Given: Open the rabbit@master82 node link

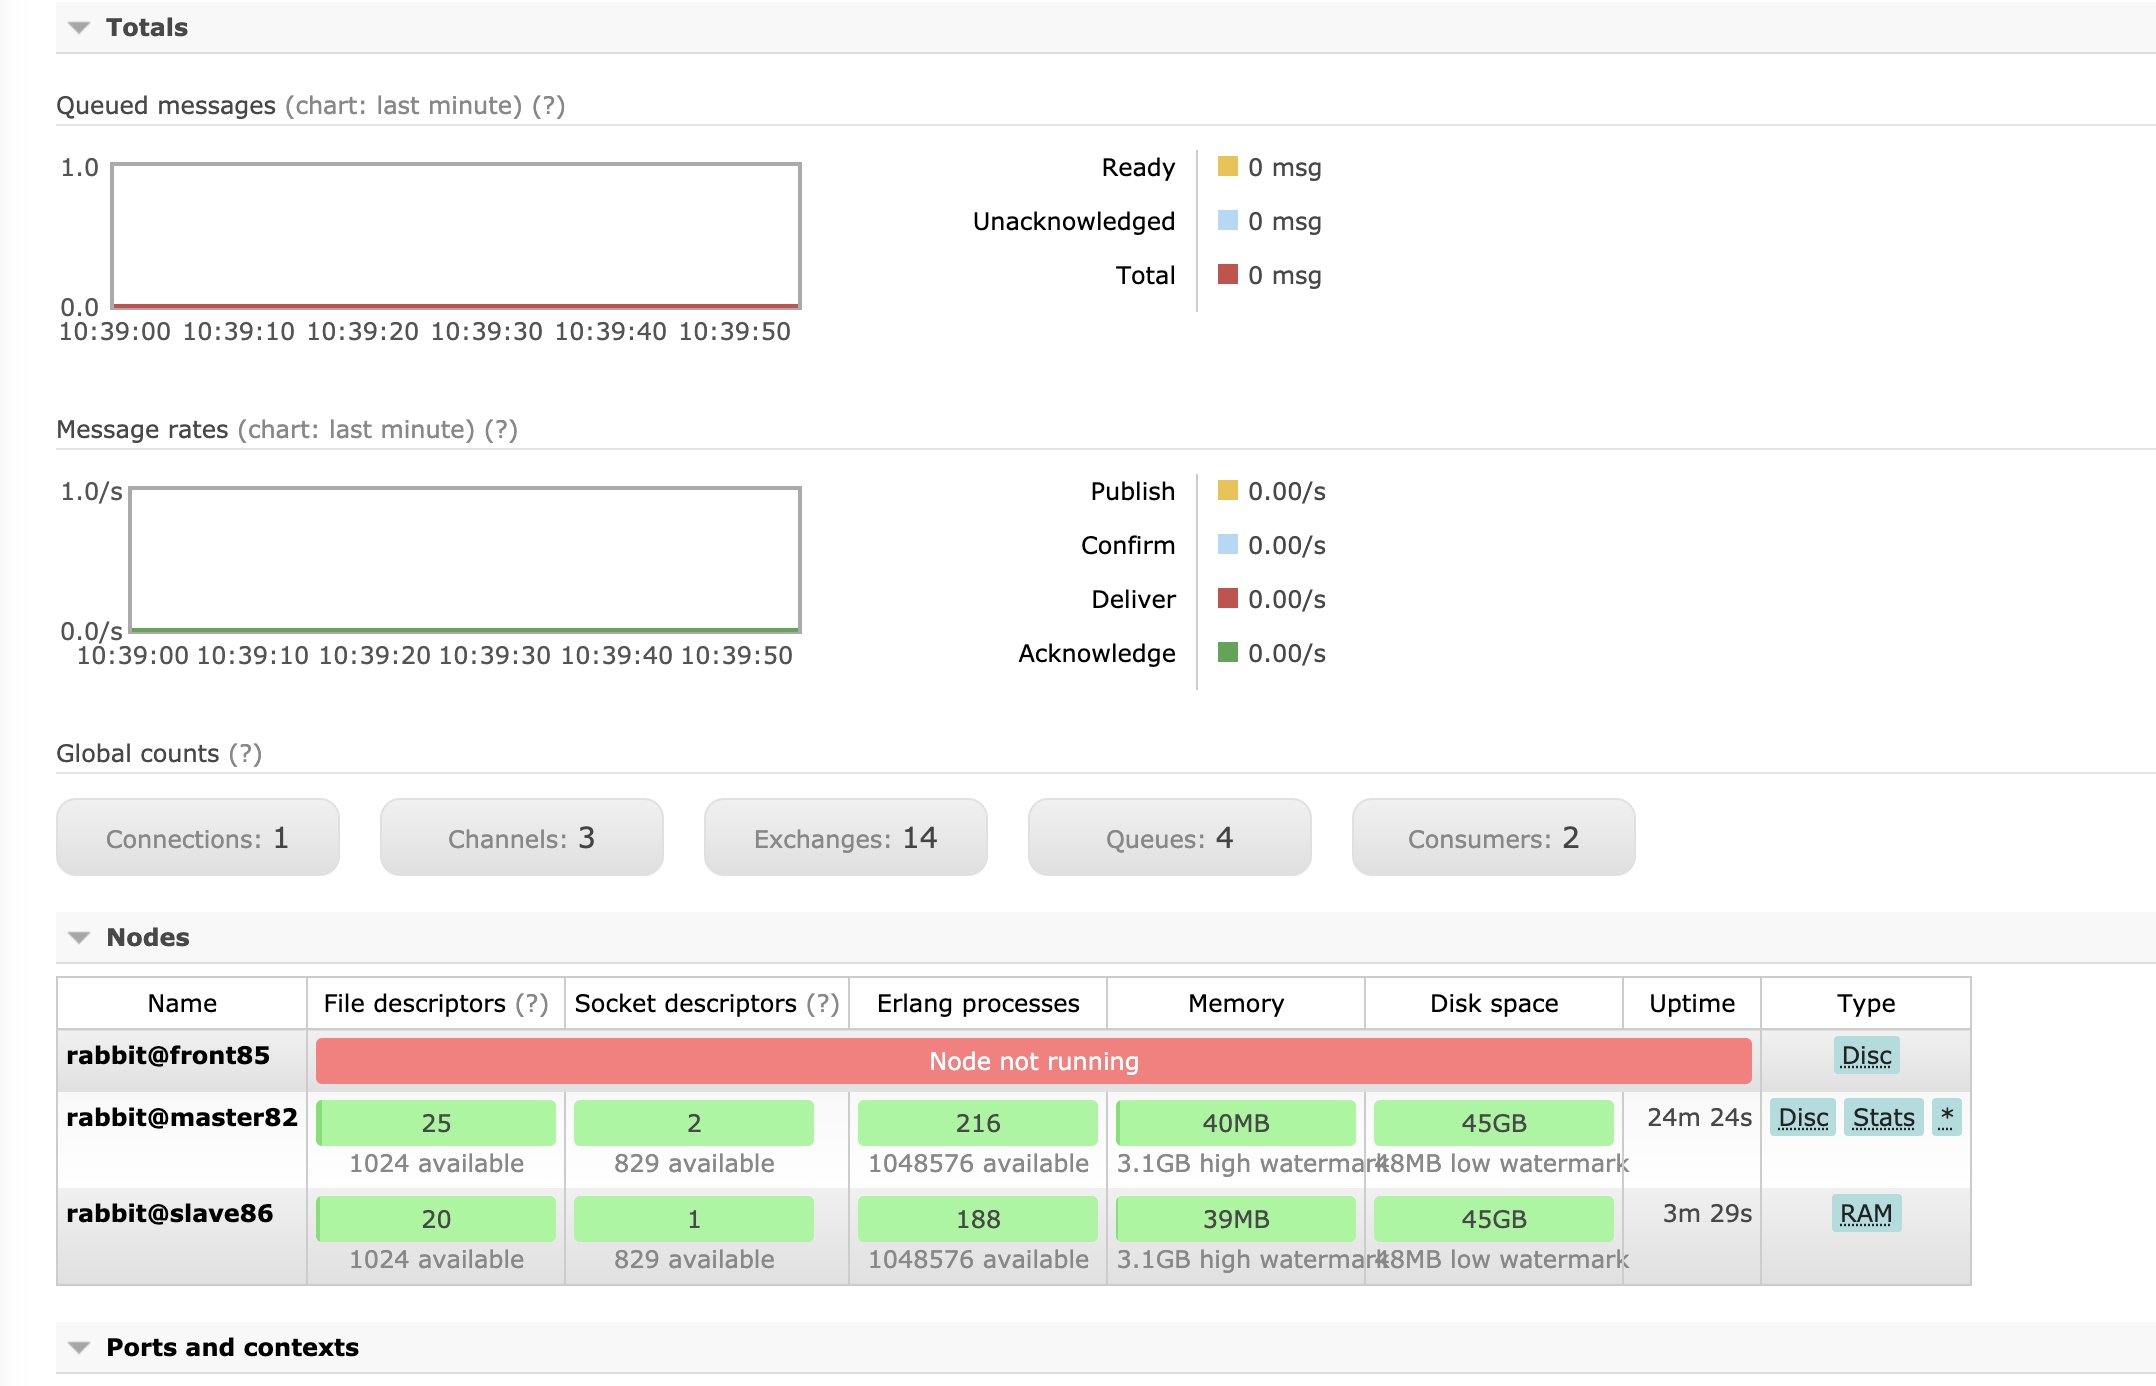Looking at the screenshot, I should [182, 1118].
